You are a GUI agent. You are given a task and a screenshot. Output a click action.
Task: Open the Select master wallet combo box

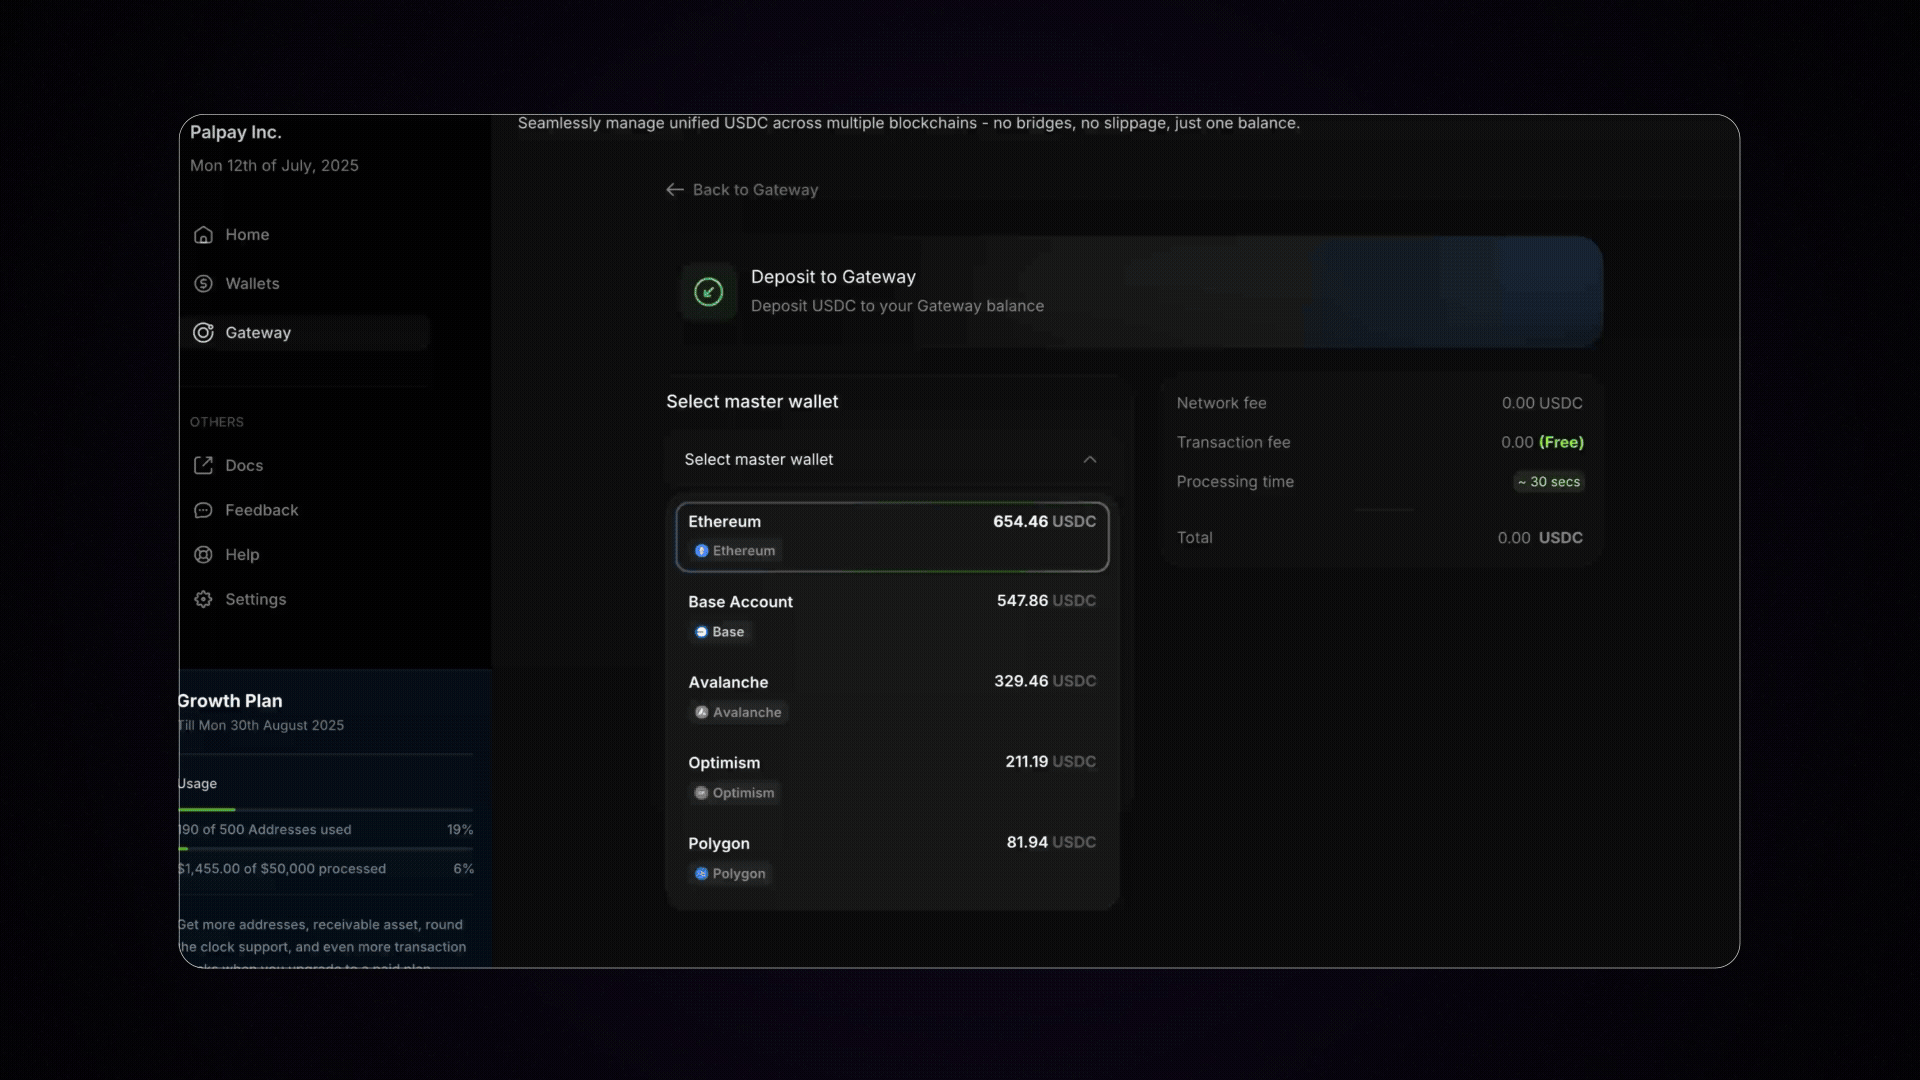point(892,460)
